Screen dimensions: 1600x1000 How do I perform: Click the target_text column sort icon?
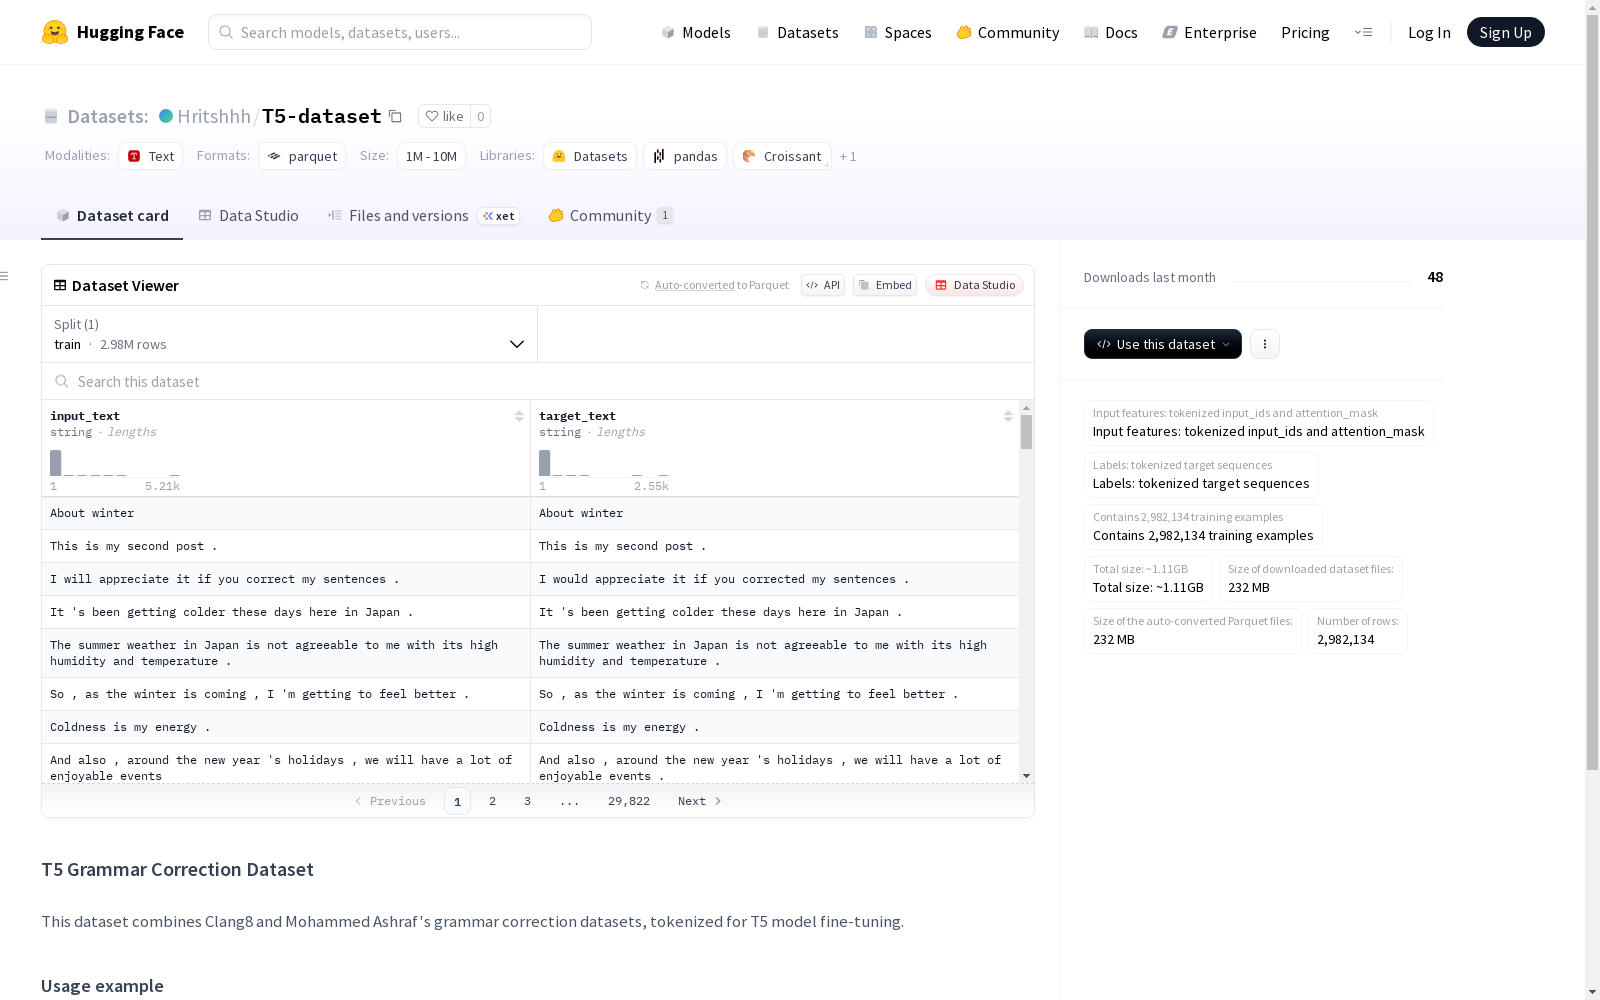tap(1008, 416)
